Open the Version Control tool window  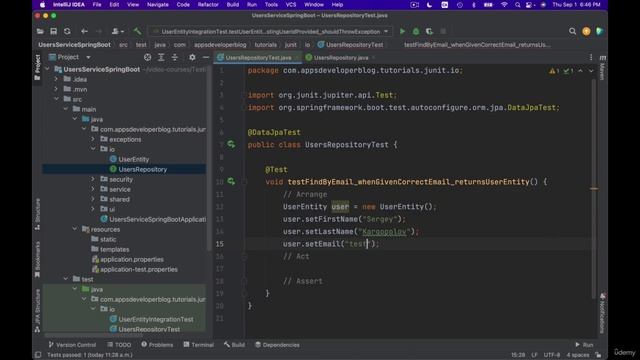(x=72, y=345)
